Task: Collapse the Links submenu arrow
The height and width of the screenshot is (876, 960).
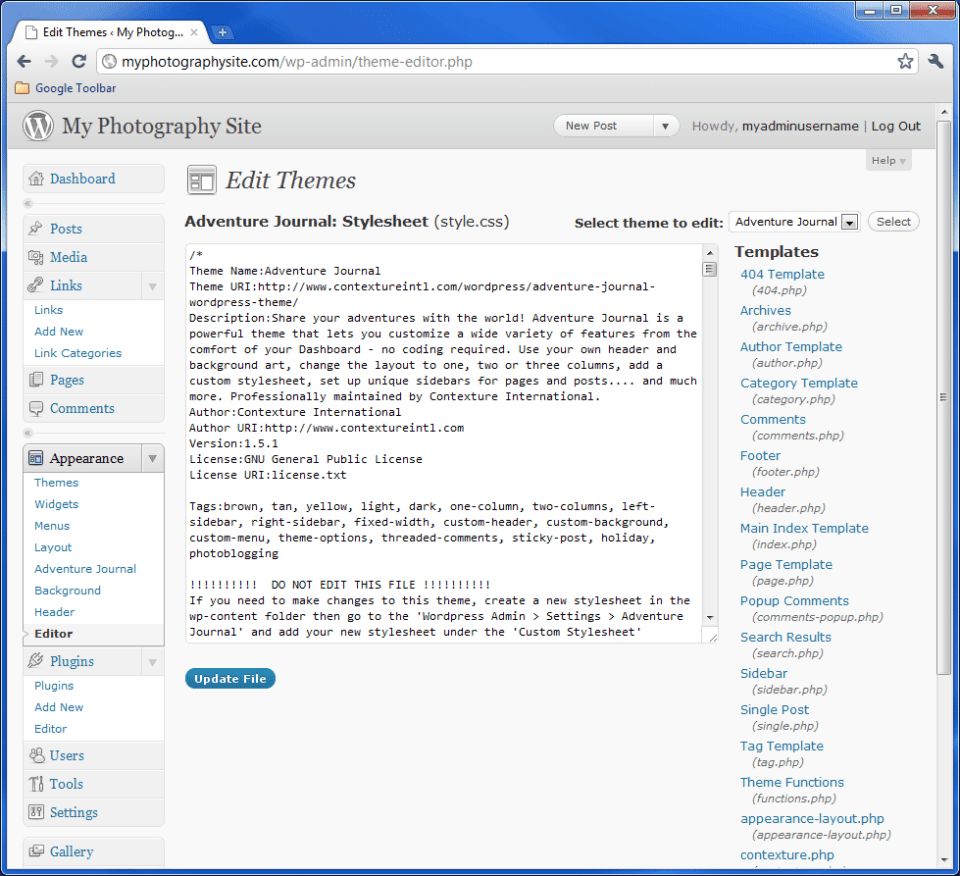Action: 152,286
